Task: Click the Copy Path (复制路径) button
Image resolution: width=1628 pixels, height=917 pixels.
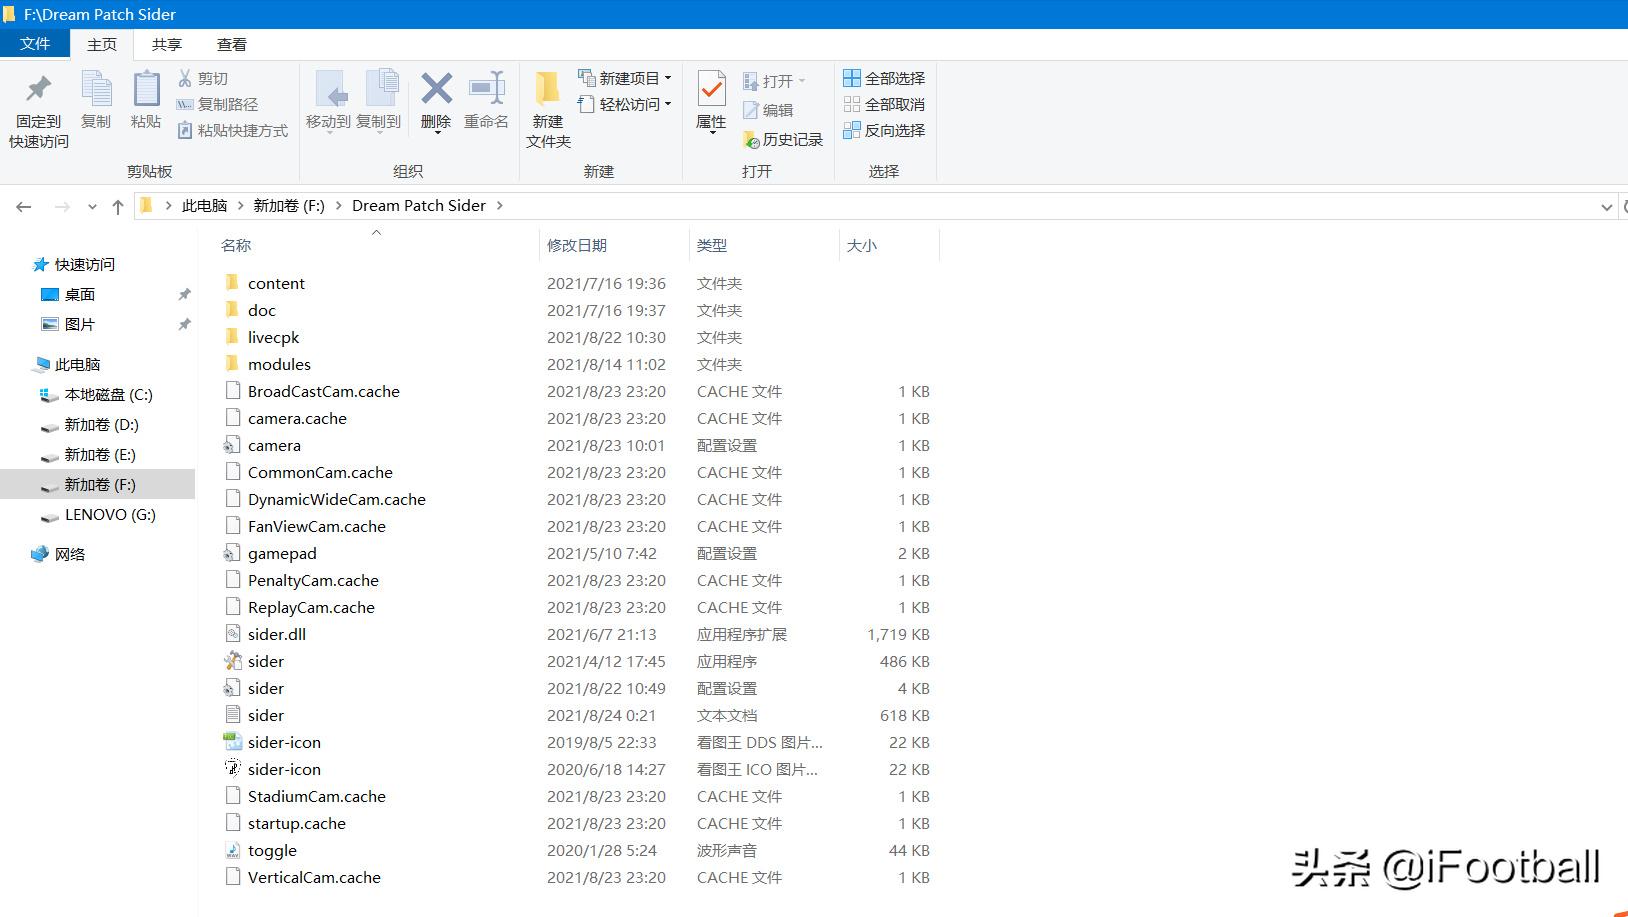Action: [217, 104]
